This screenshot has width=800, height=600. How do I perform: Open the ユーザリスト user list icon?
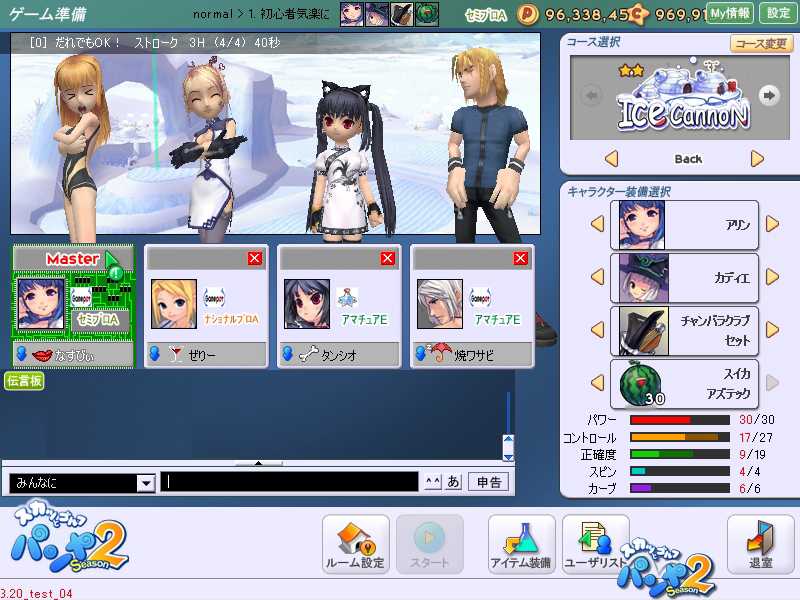pos(595,542)
